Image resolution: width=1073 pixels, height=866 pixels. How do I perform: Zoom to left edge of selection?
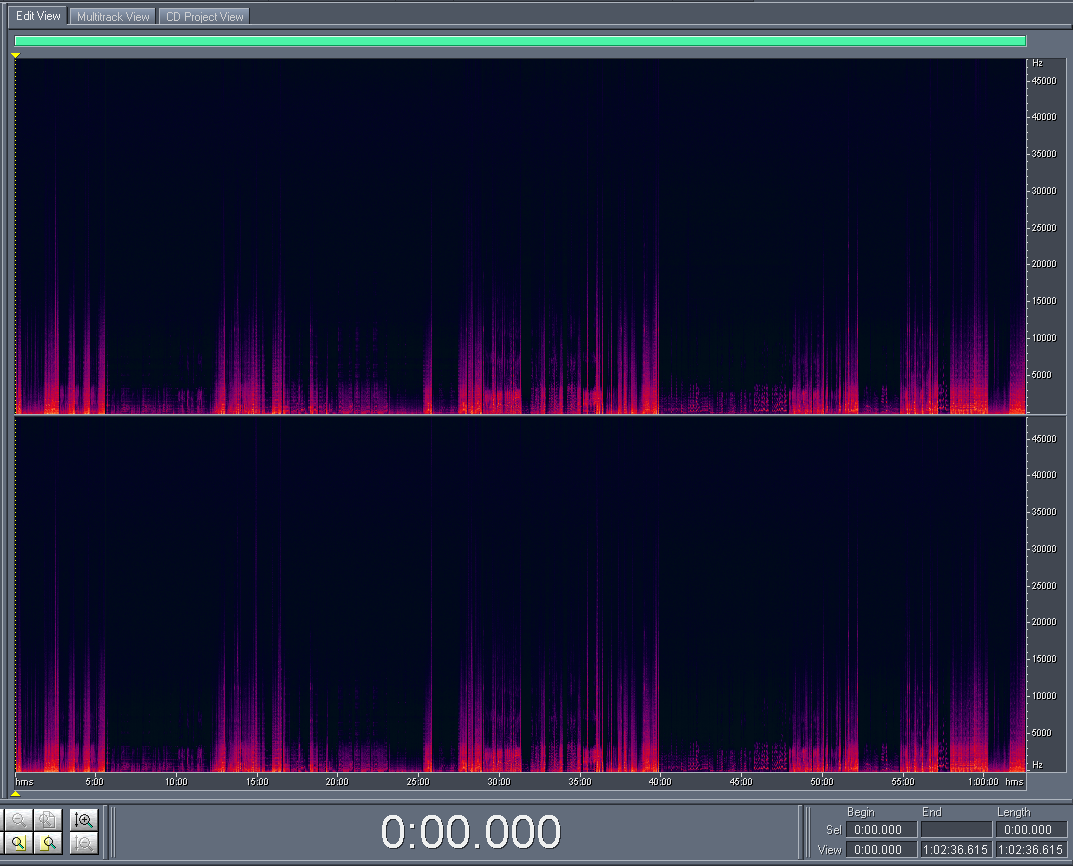tap(18, 844)
